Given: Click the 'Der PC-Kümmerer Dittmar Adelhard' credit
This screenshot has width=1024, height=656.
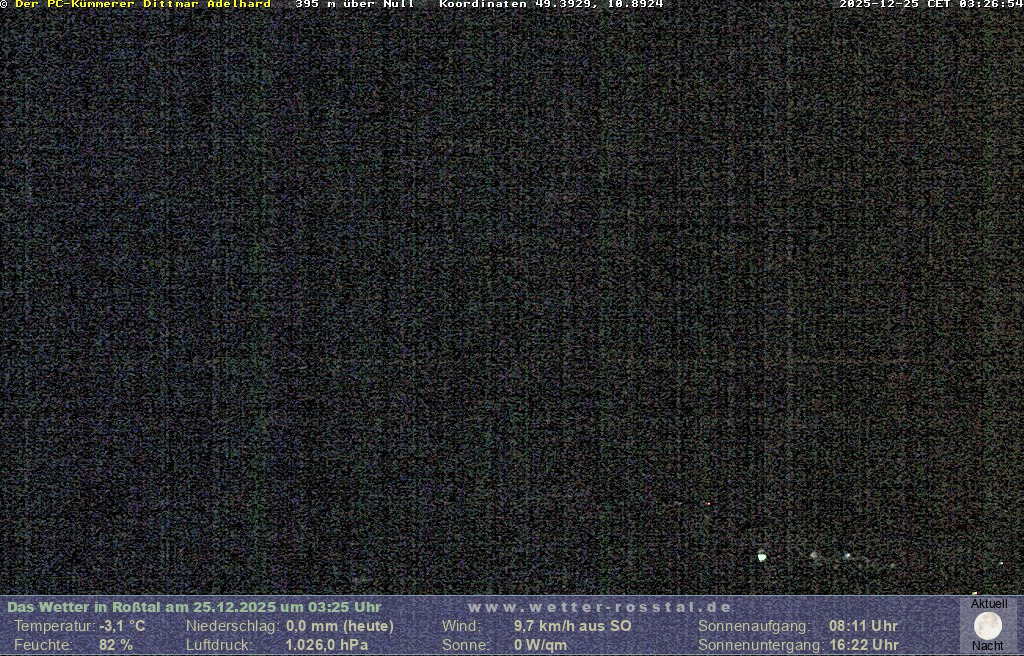Looking at the screenshot, I should click(142, 5).
